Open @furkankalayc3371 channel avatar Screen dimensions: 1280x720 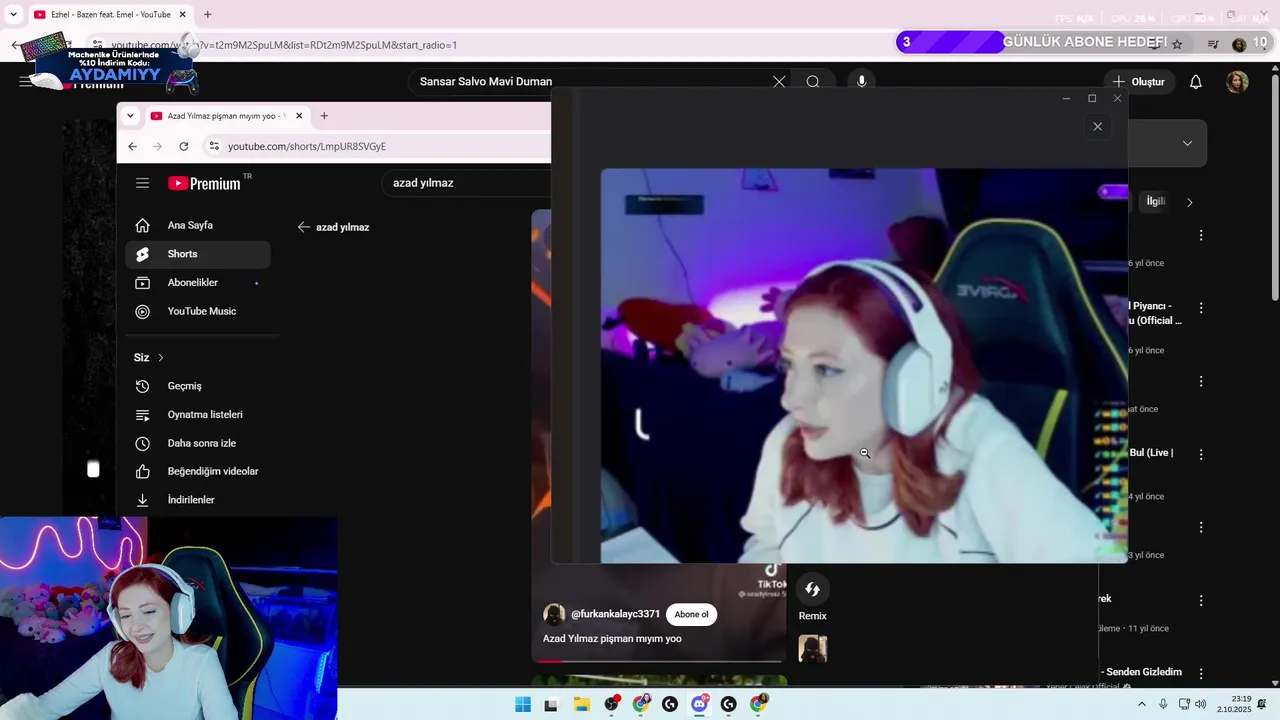554,615
